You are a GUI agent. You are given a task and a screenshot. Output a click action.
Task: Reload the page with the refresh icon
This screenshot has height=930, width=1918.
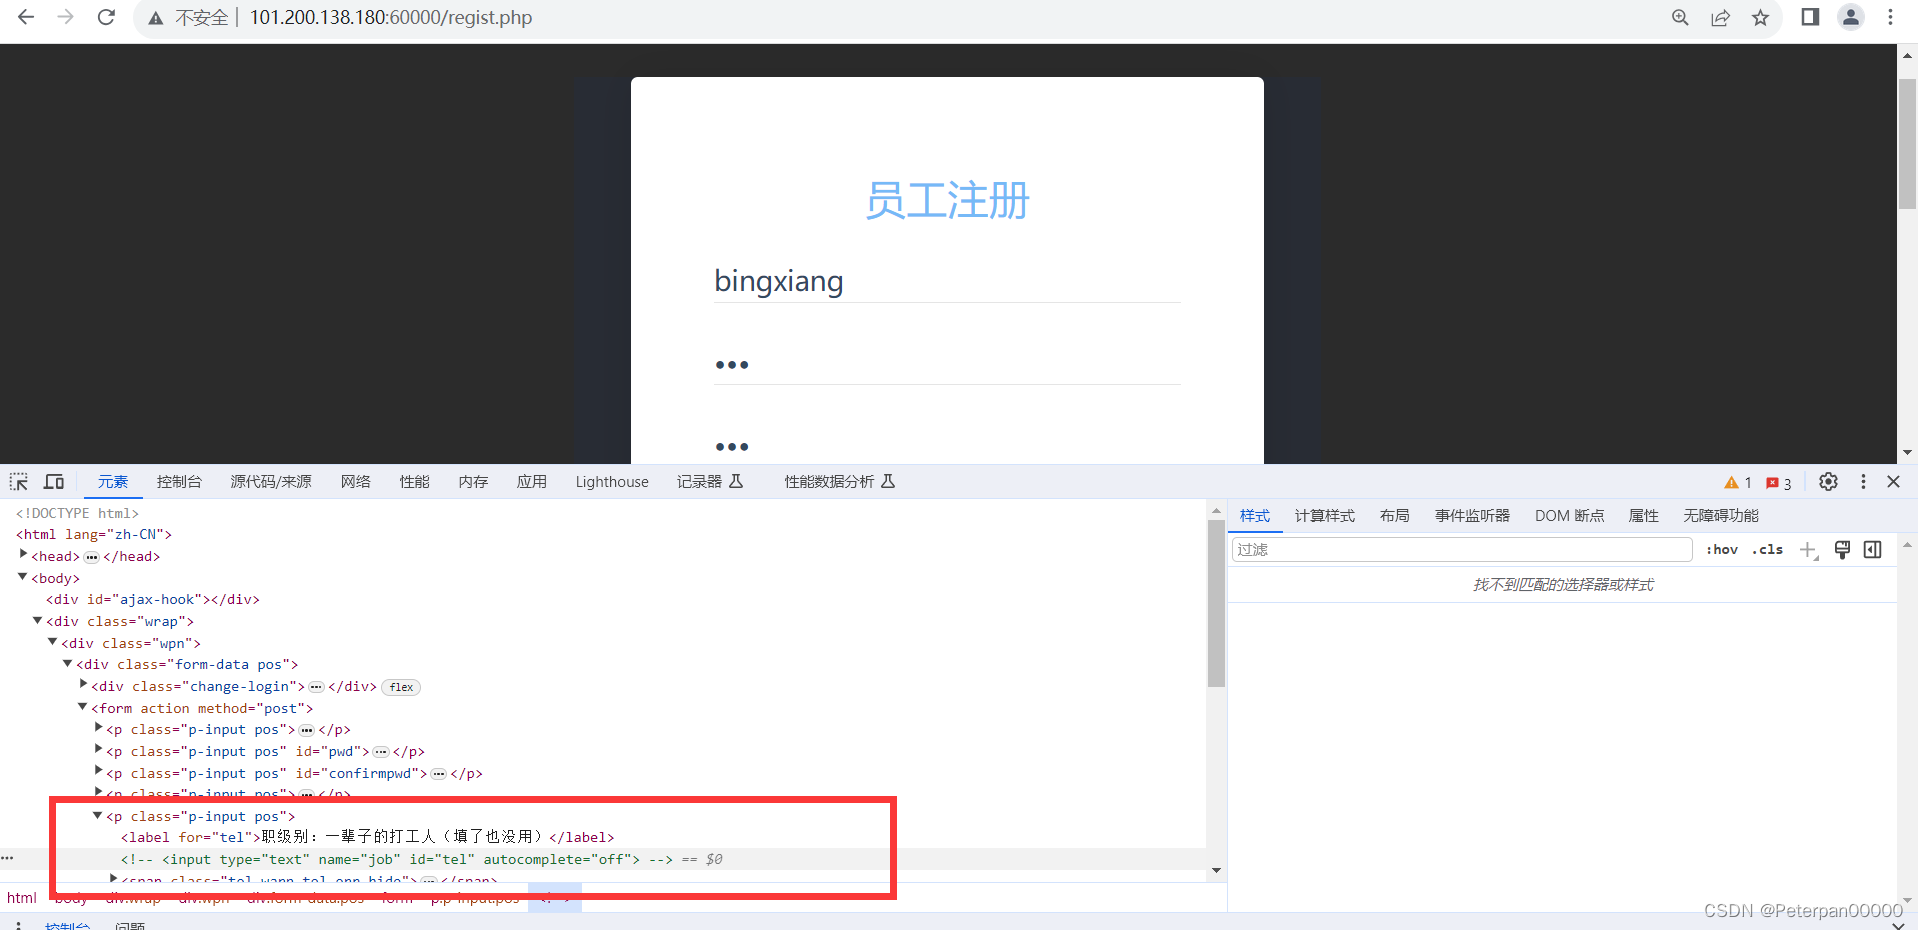click(106, 17)
